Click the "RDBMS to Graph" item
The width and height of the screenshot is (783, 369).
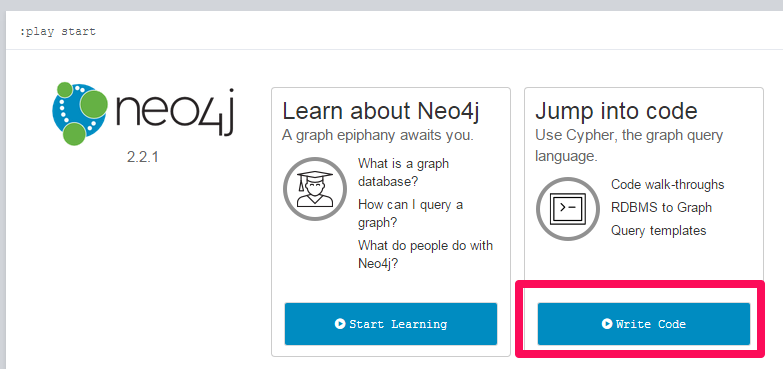tap(662, 207)
